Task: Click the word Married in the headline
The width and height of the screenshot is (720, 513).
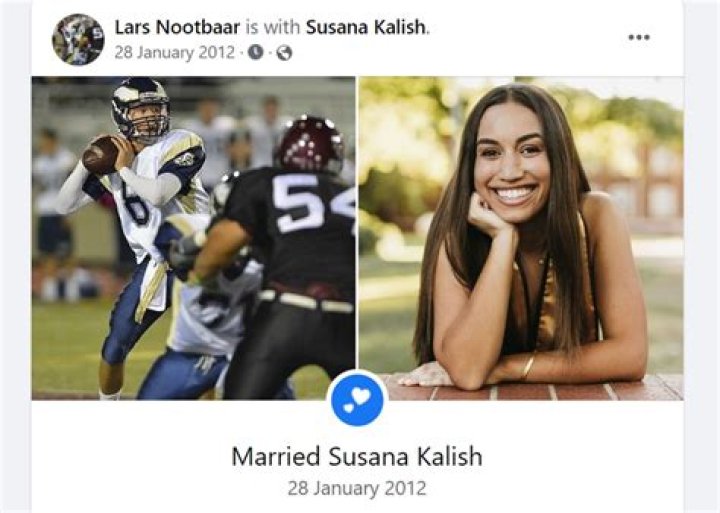Action: click(x=276, y=457)
